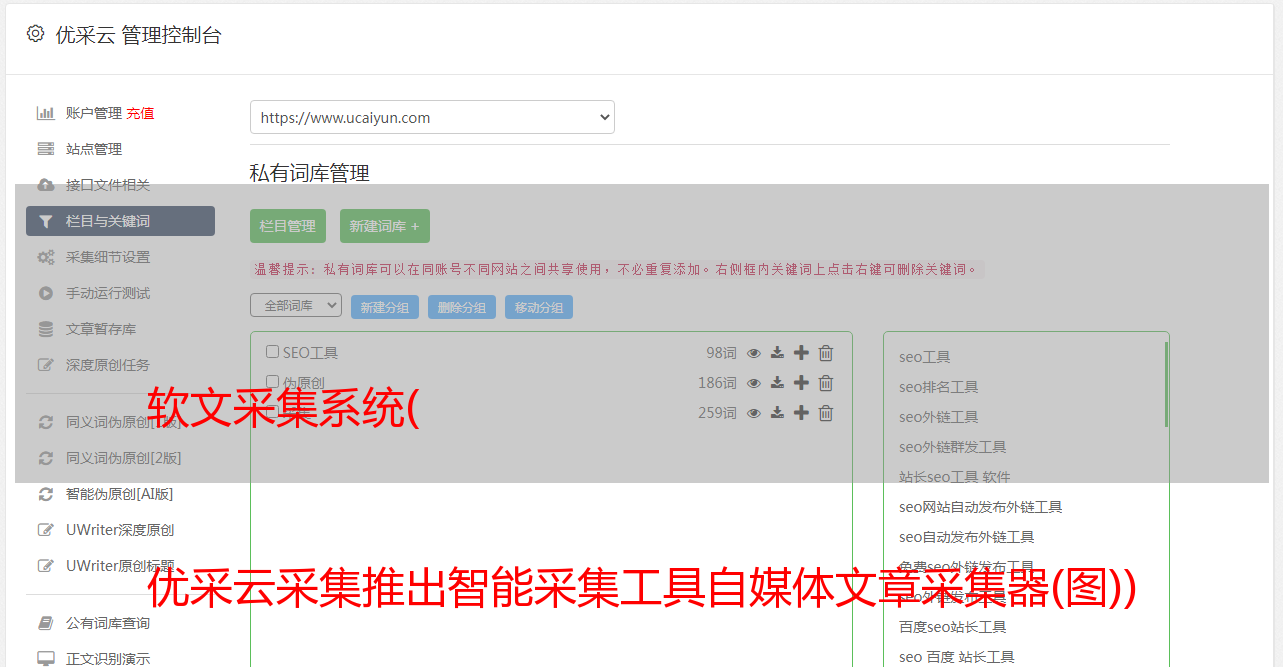Click the gear icon beside 优采云 管理控制台

coord(35,34)
